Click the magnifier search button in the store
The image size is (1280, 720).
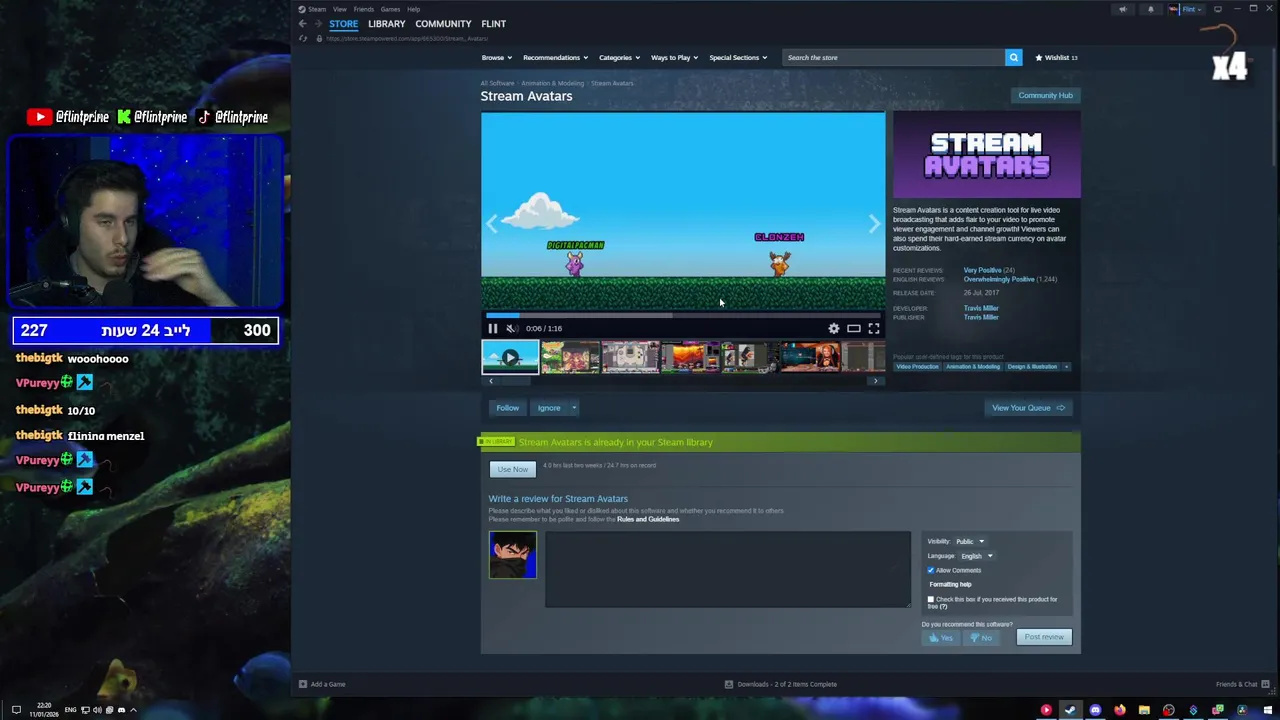tap(1014, 57)
